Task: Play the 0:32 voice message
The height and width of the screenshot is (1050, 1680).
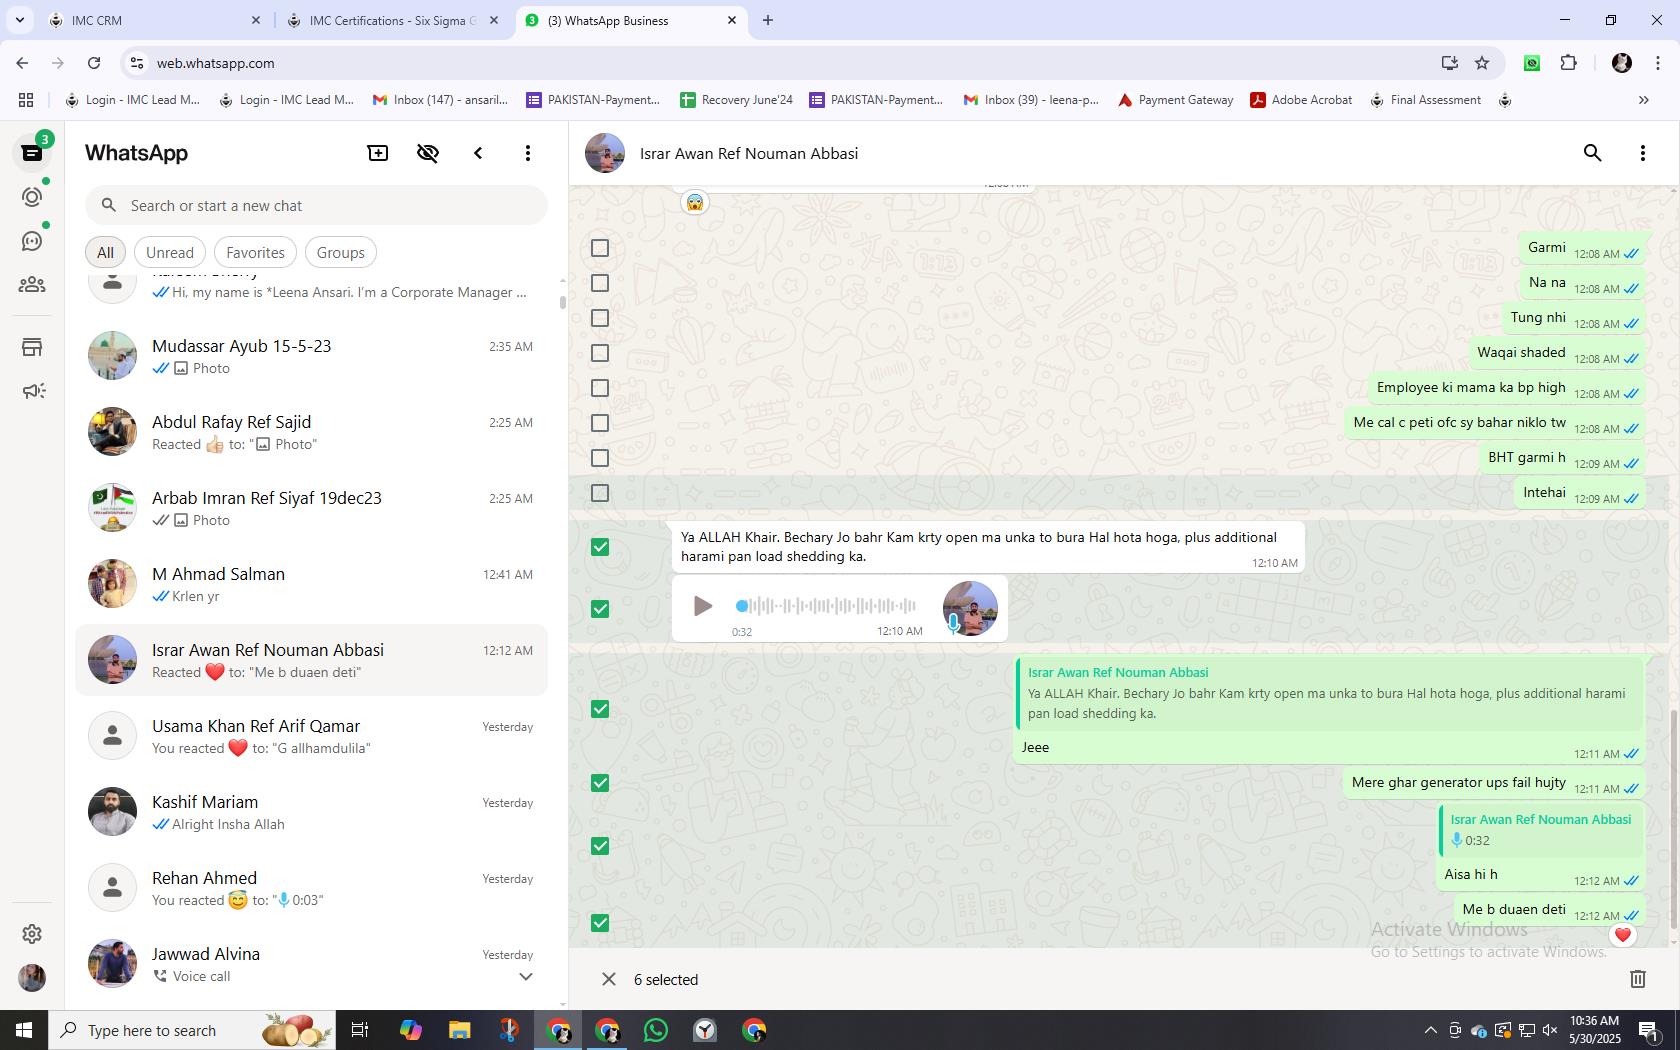Action: (703, 606)
